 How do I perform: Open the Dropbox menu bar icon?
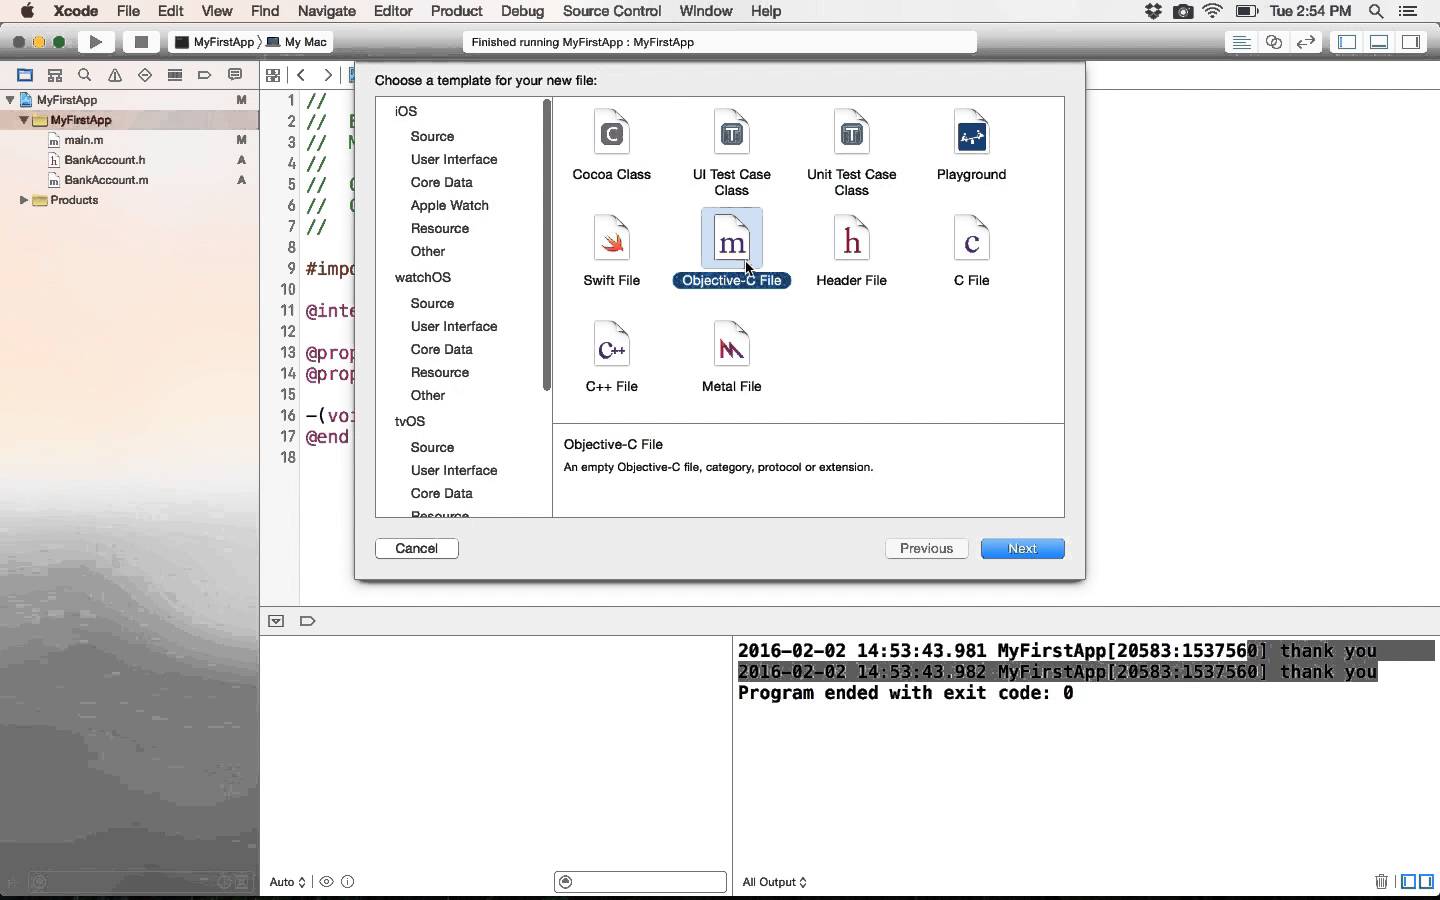1153,11
